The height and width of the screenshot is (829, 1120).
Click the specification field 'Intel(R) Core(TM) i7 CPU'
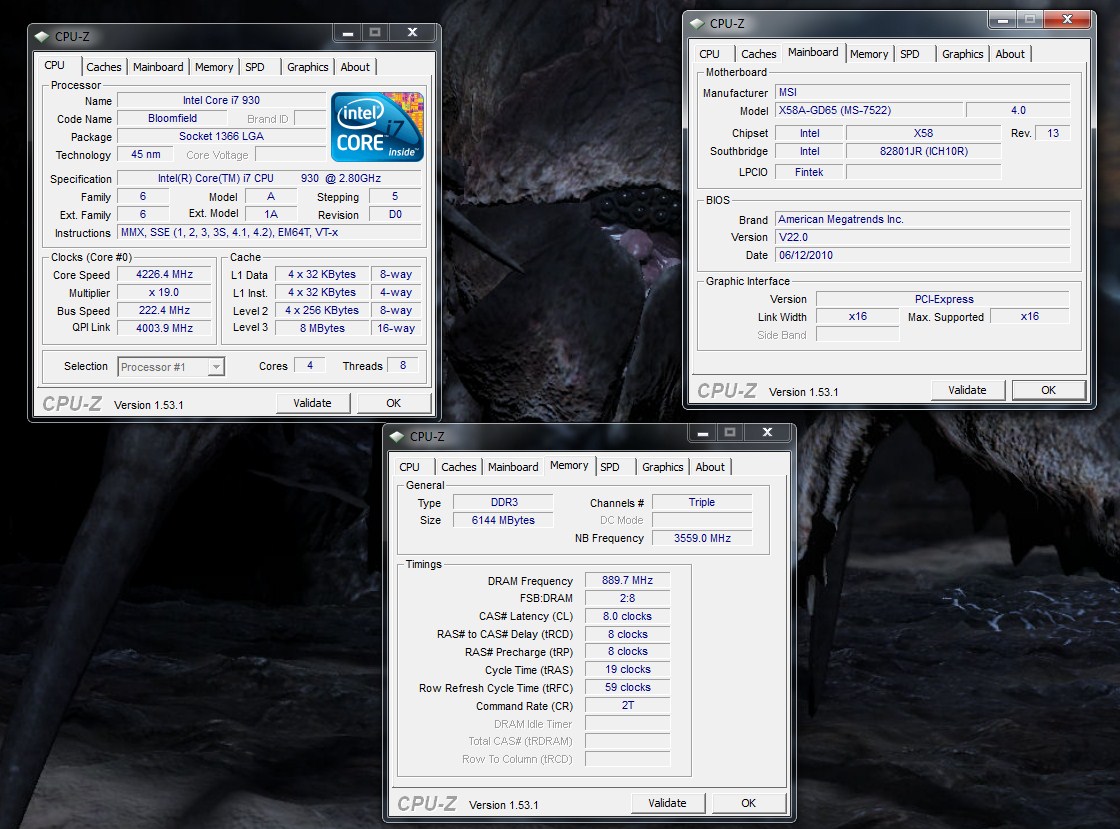[x=269, y=178]
